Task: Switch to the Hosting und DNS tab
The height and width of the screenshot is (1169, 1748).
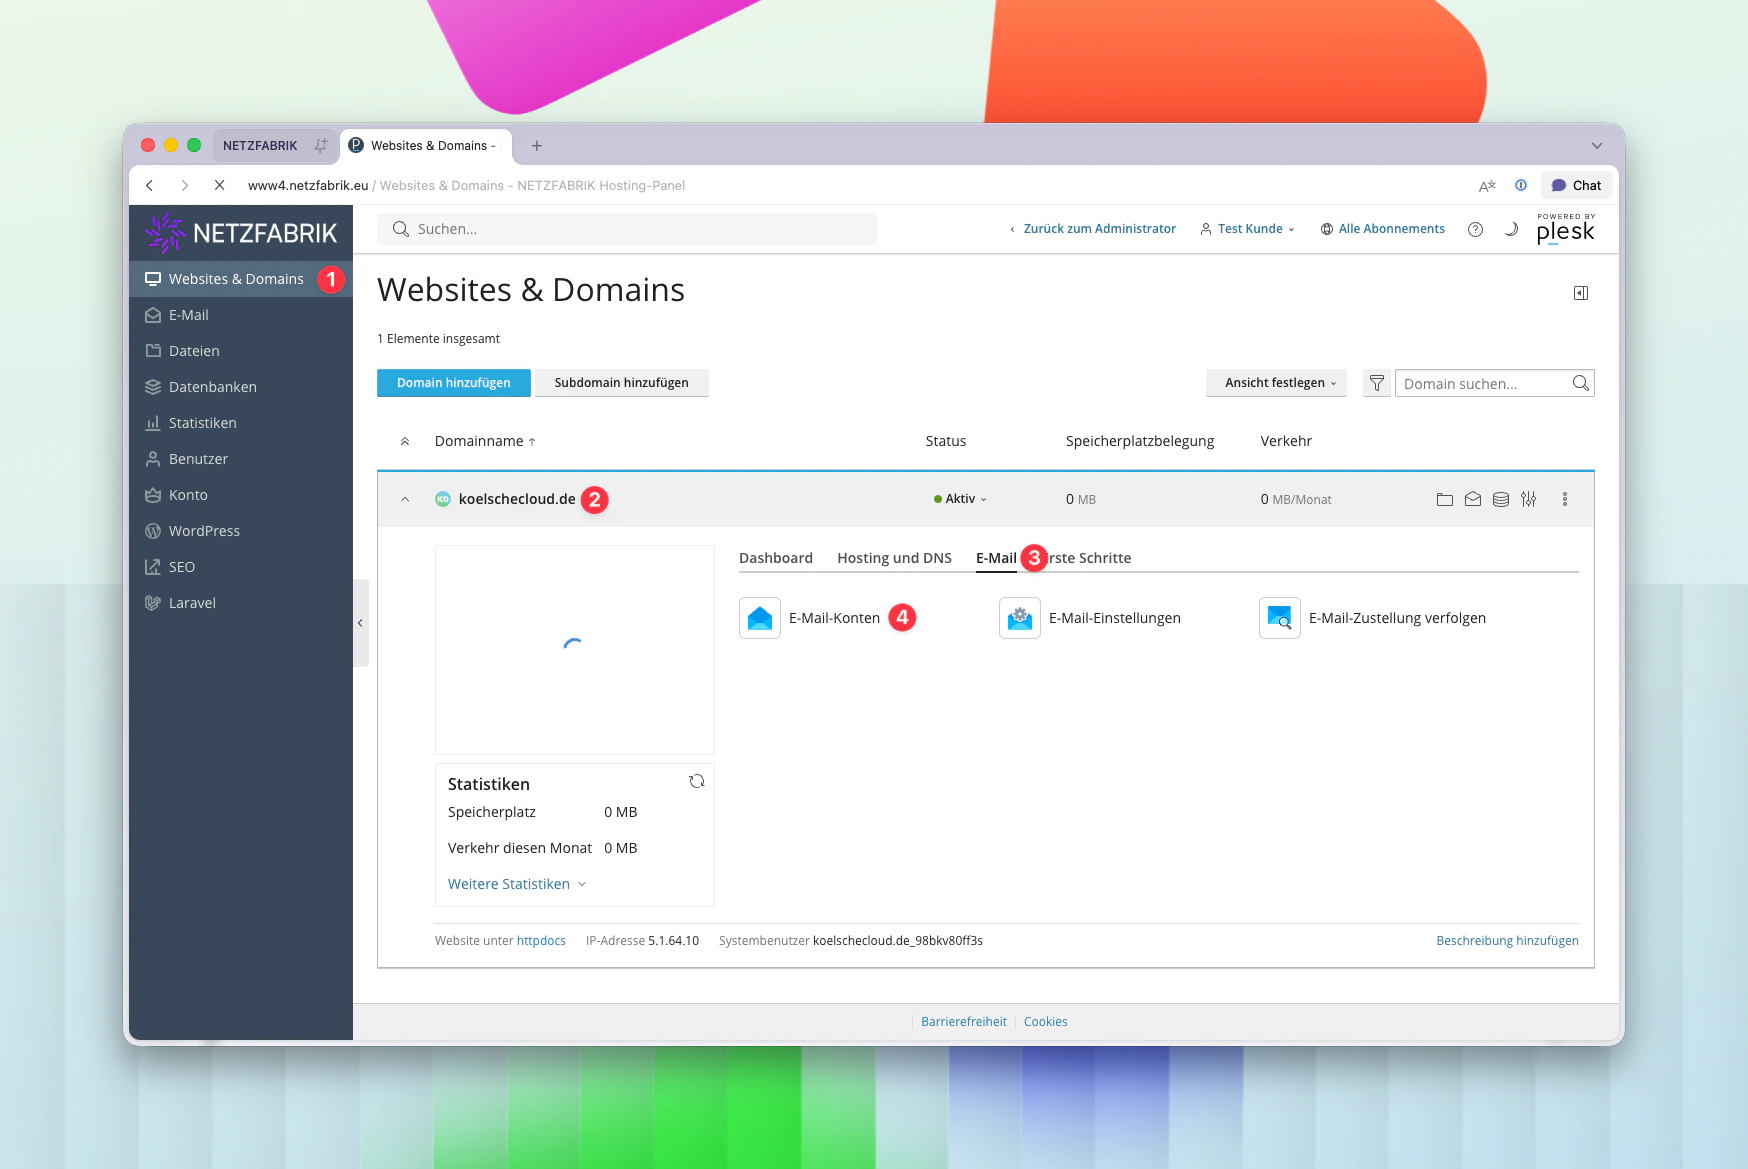Action: tap(894, 558)
